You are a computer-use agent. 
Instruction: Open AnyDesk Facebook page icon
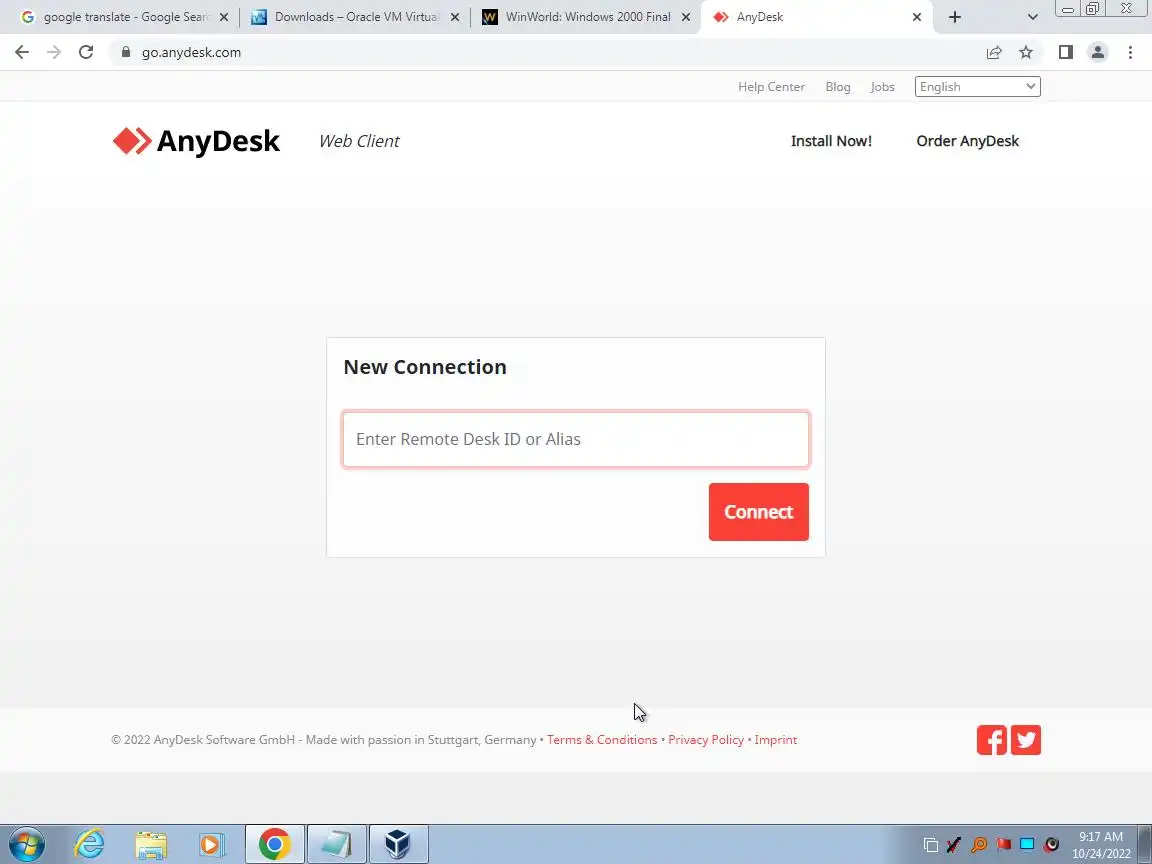click(x=991, y=740)
